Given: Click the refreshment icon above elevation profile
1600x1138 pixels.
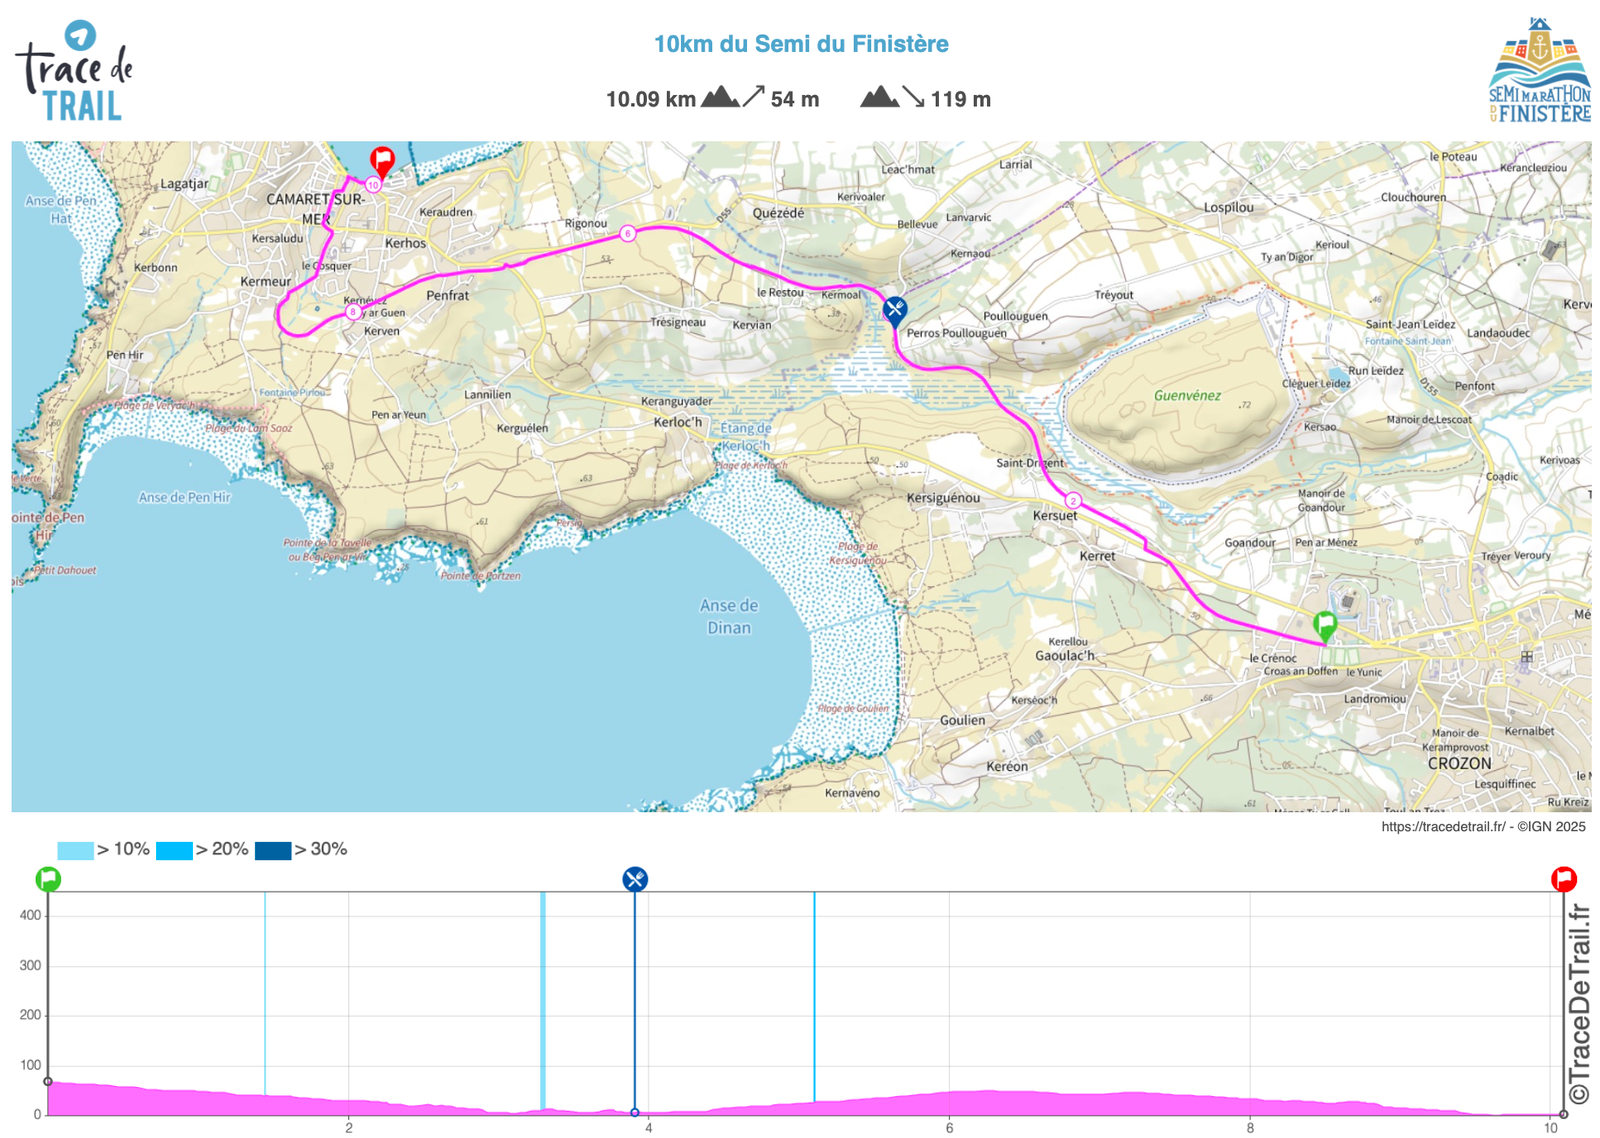Looking at the screenshot, I should coord(635,879).
